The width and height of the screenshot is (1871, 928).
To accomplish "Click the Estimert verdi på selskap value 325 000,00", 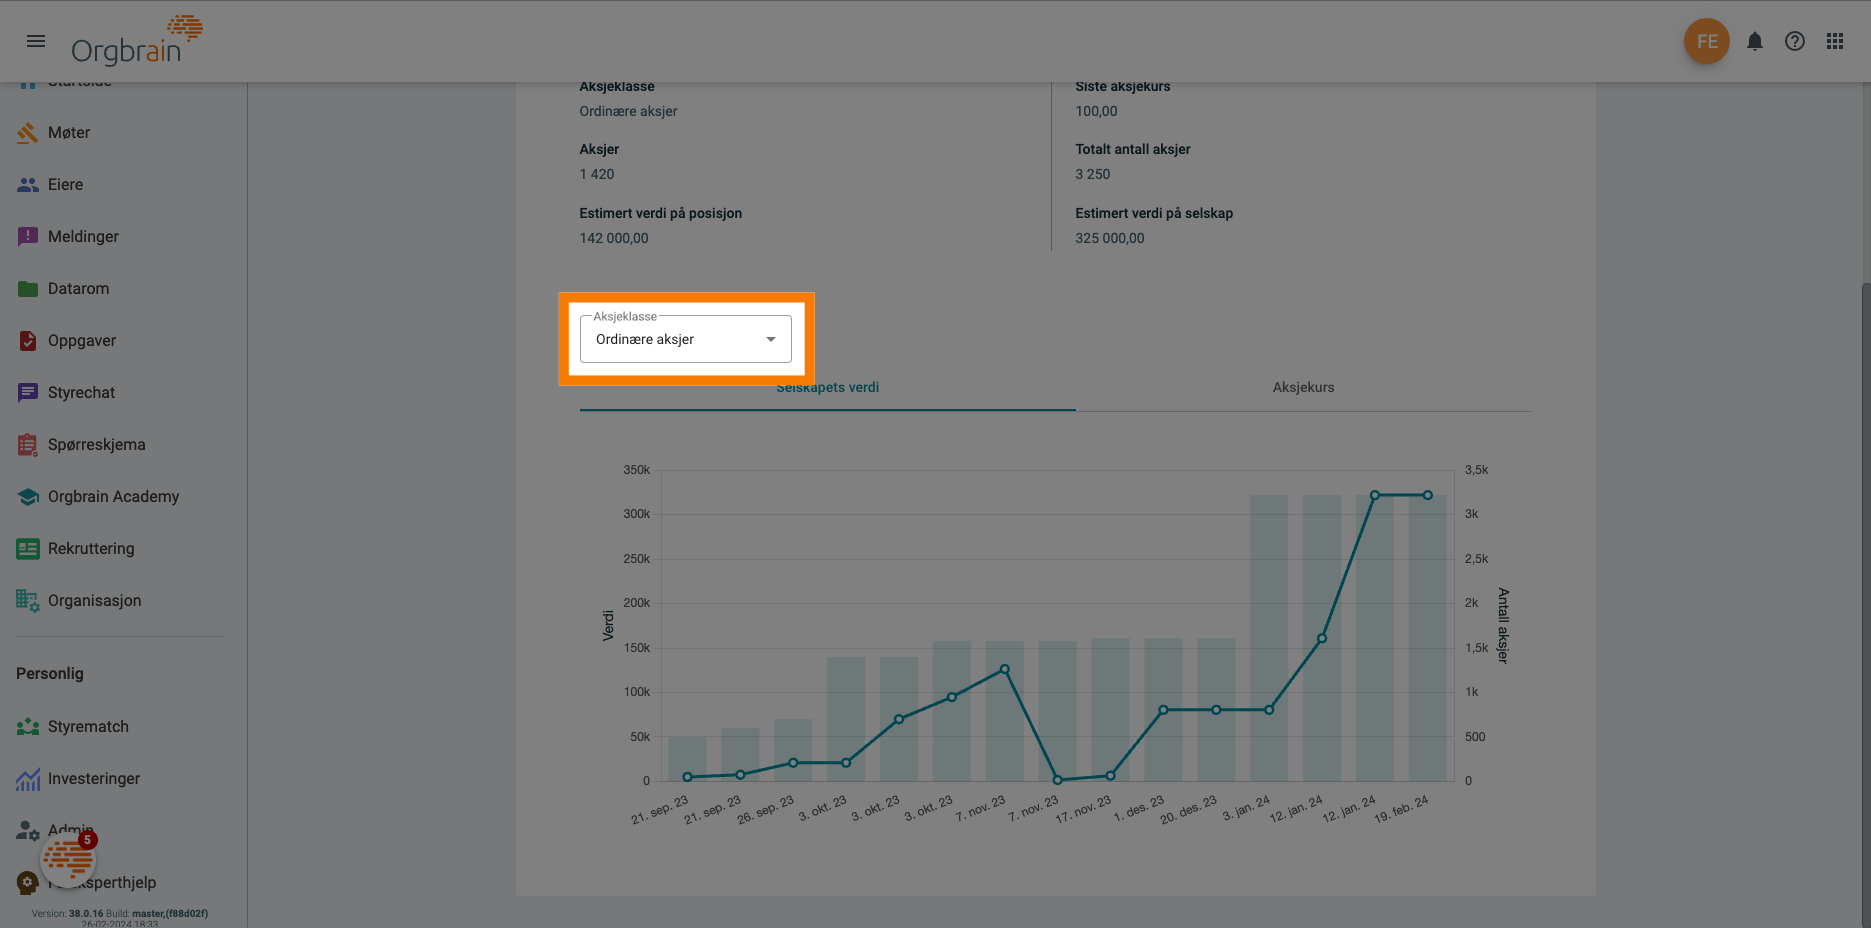I will (x=1110, y=239).
